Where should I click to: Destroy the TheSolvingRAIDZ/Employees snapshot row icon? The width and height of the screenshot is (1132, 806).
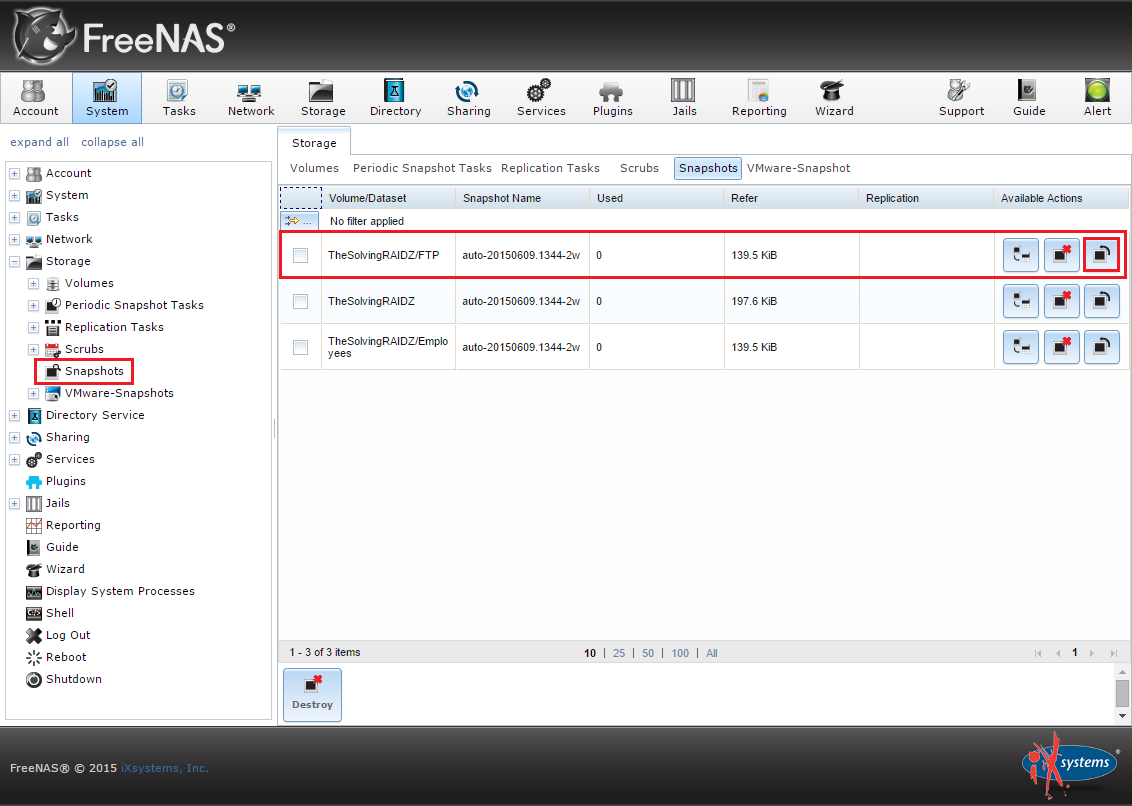point(1061,347)
